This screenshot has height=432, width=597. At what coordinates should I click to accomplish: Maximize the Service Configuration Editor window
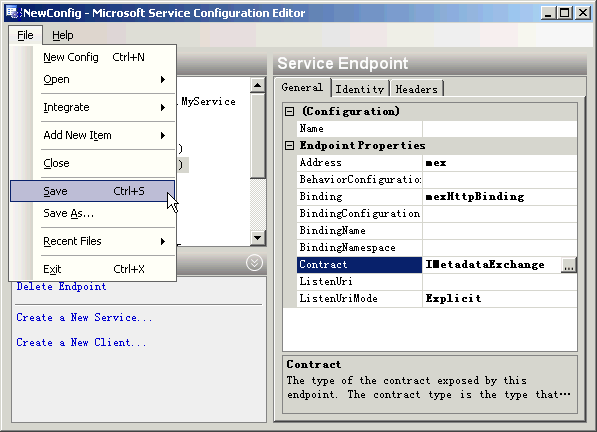(x=565, y=13)
